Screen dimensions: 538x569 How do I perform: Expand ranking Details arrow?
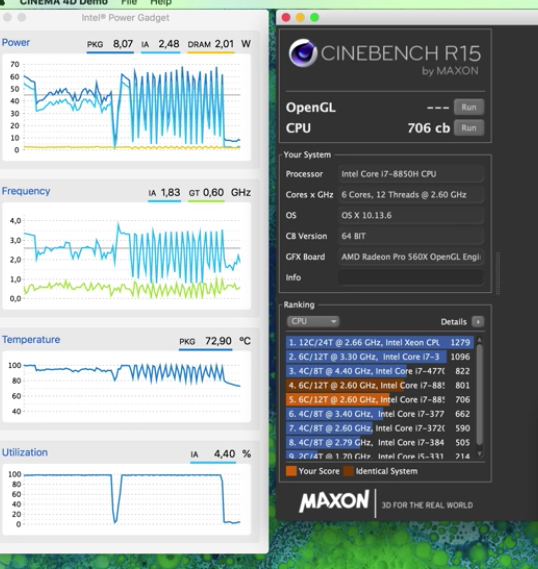coord(478,322)
